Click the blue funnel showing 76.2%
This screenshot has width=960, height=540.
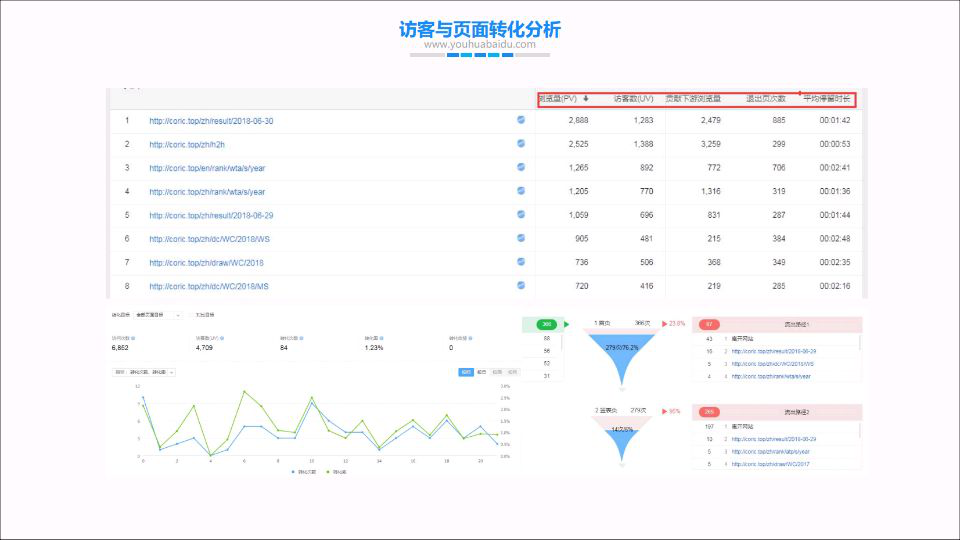click(x=621, y=350)
